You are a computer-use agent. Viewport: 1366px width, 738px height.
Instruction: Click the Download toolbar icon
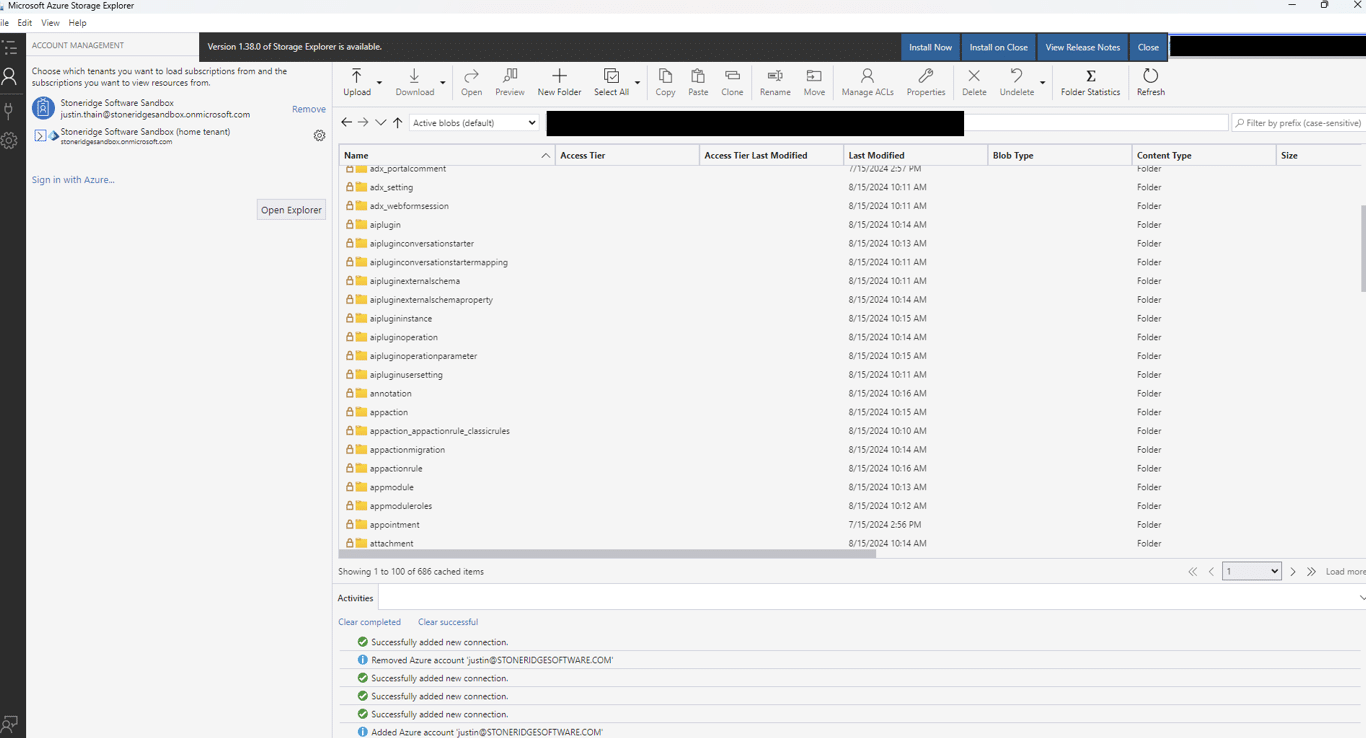(414, 82)
